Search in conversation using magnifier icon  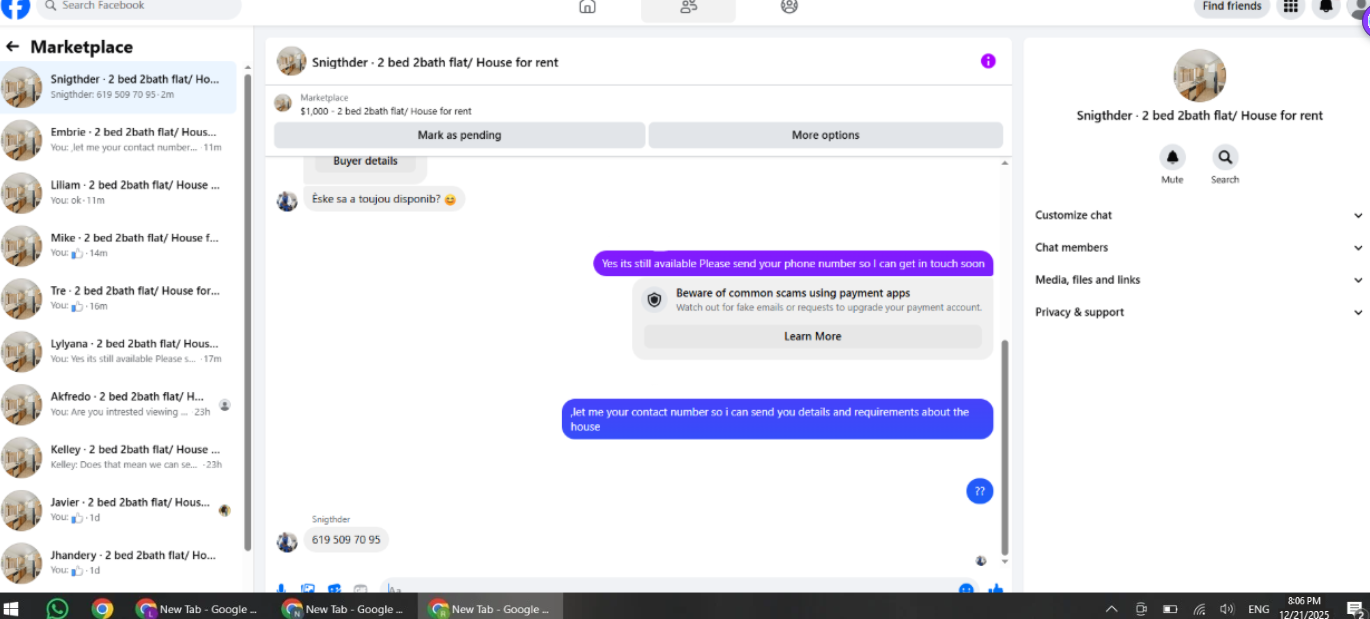(1225, 157)
